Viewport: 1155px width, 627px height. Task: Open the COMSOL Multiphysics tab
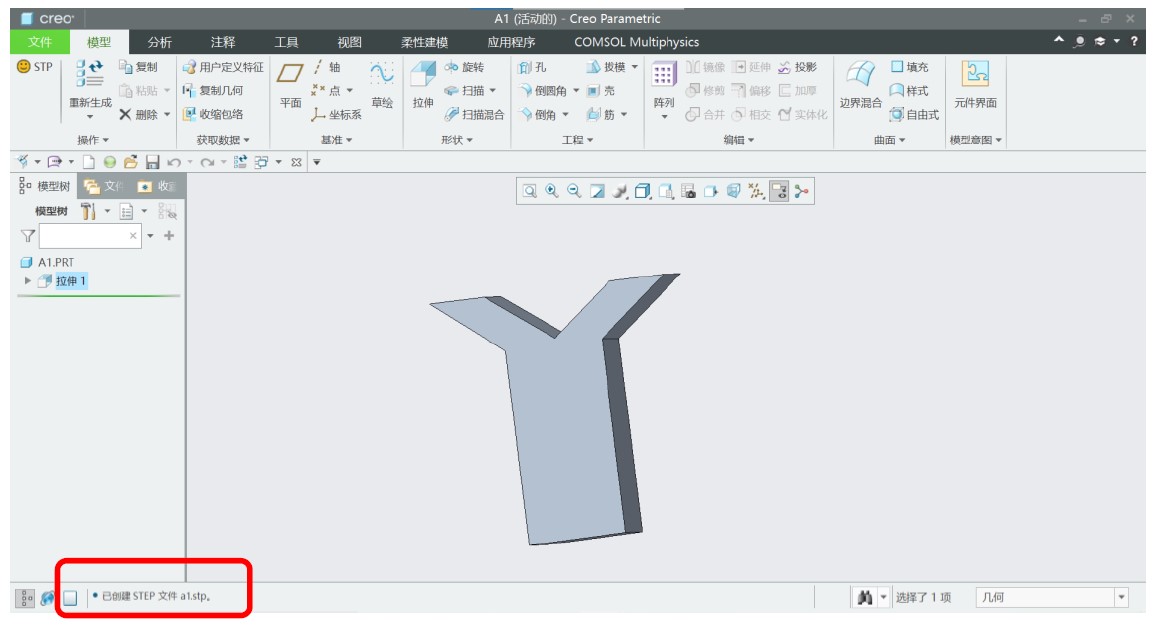636,42
